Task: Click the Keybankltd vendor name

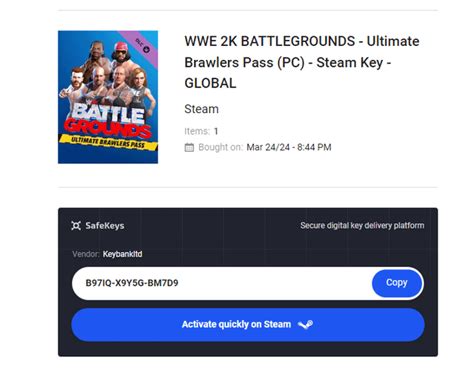Action: pos(122,254)
